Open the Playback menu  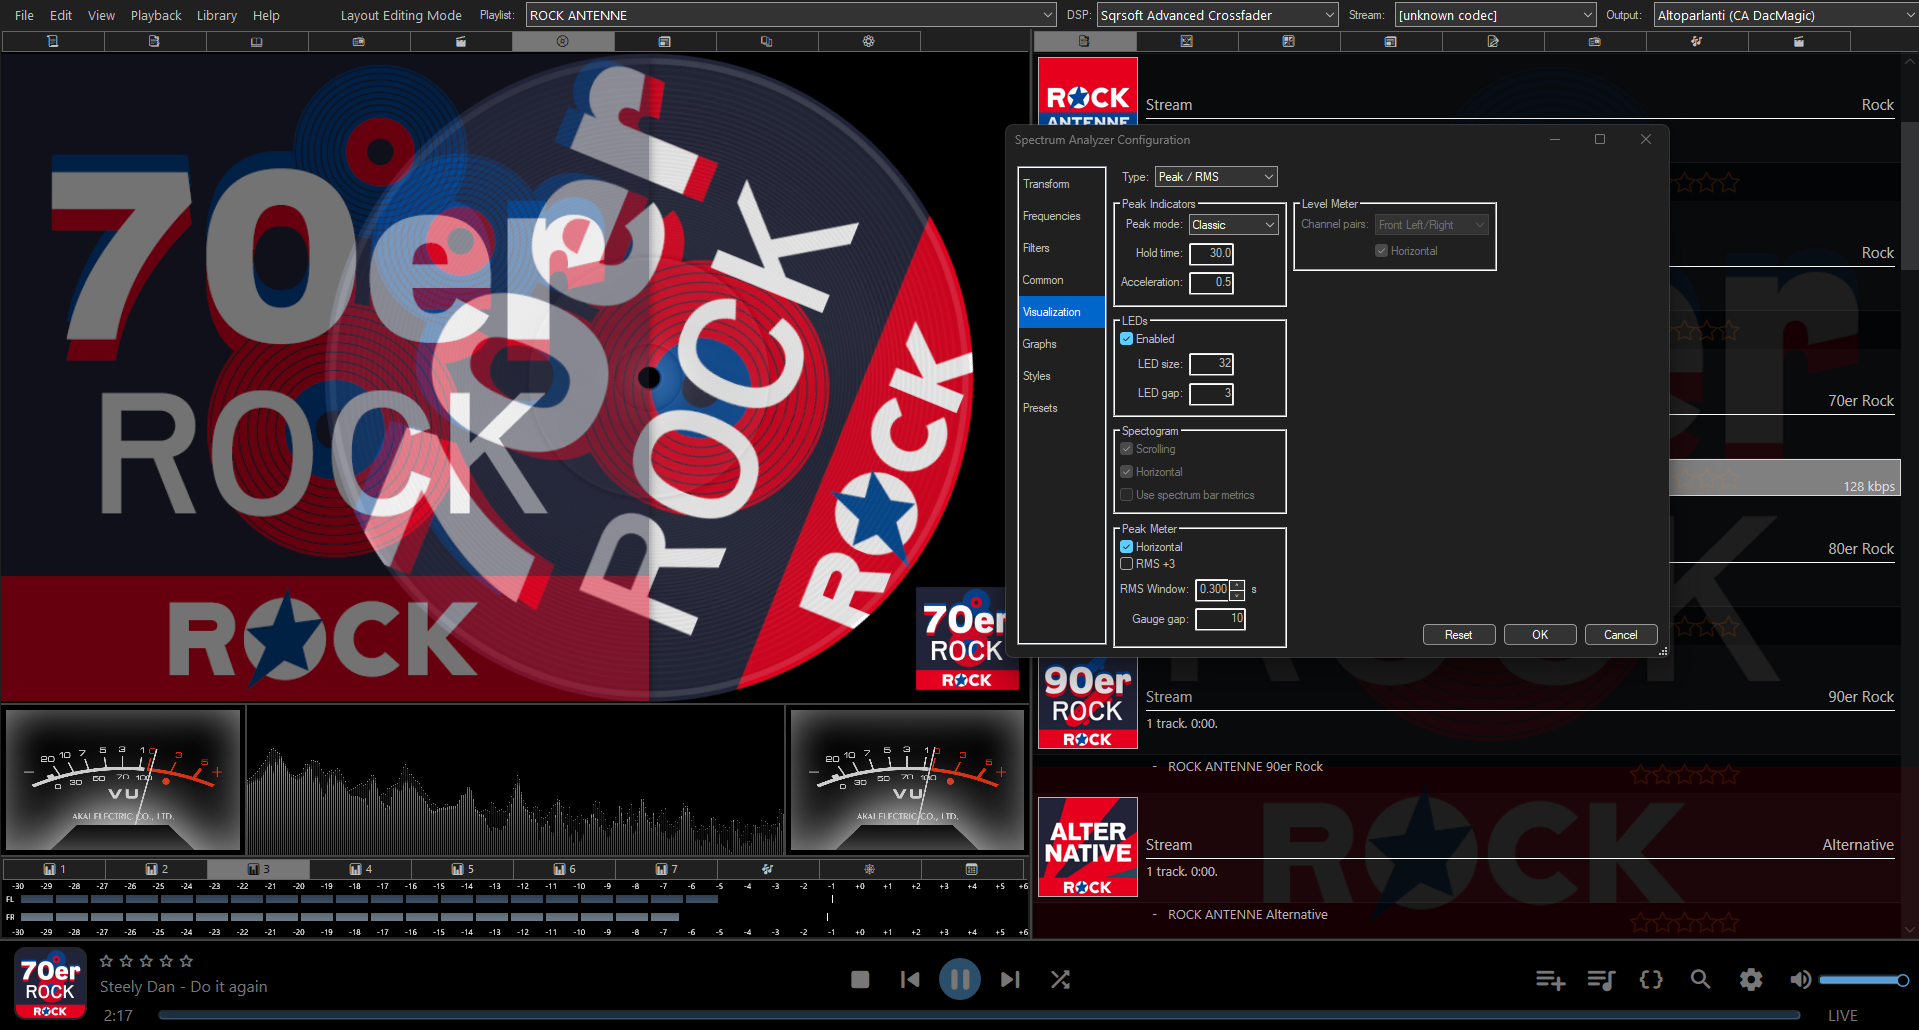click(x=156, y=15)
